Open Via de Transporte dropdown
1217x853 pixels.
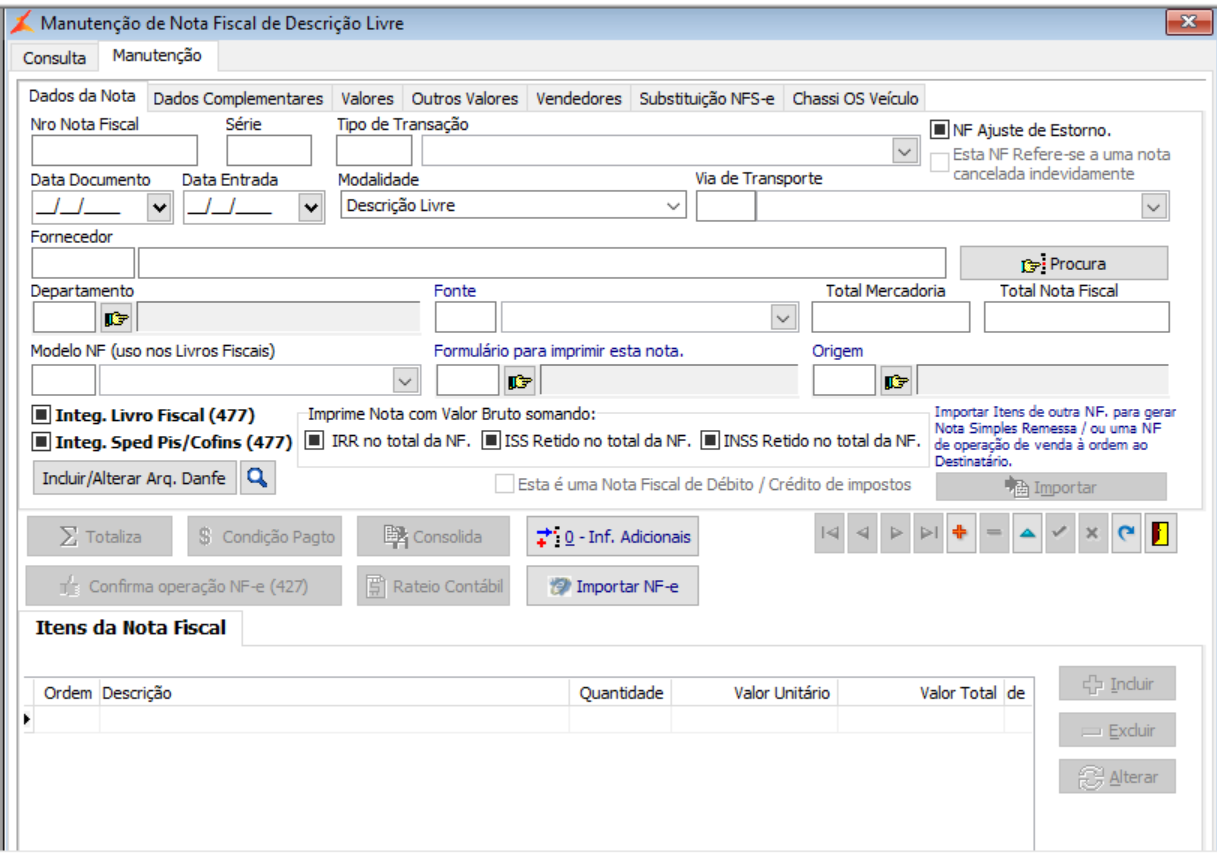pos(1155,206)
